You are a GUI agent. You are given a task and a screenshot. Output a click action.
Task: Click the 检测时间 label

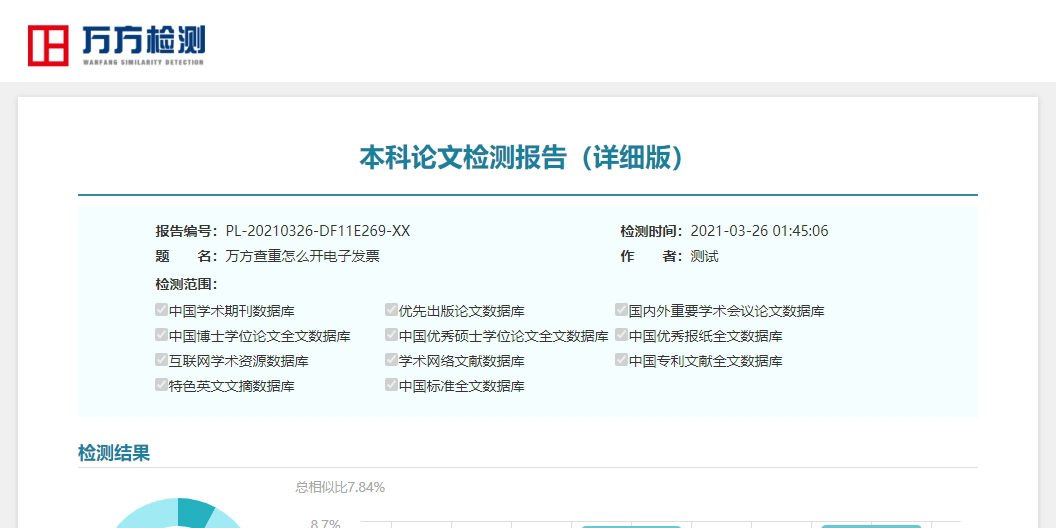click(x=651, y=231)
